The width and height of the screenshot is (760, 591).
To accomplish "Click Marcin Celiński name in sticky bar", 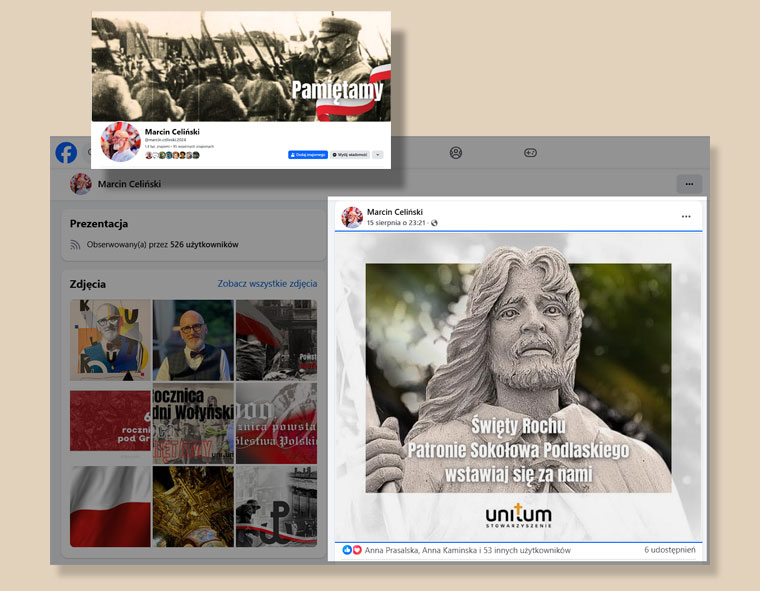I will (x=129, y=184).
